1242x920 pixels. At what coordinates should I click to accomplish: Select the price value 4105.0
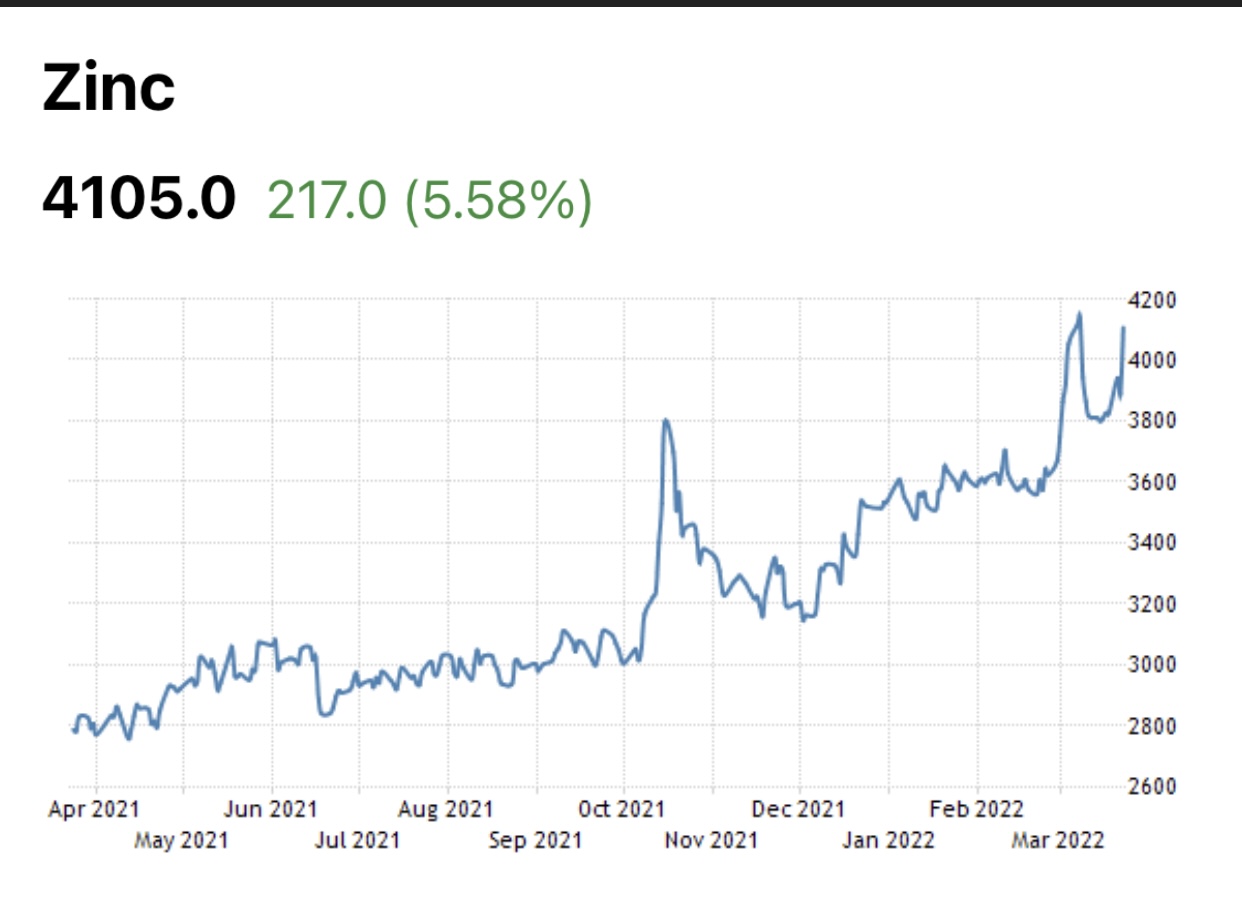[139, 199]
